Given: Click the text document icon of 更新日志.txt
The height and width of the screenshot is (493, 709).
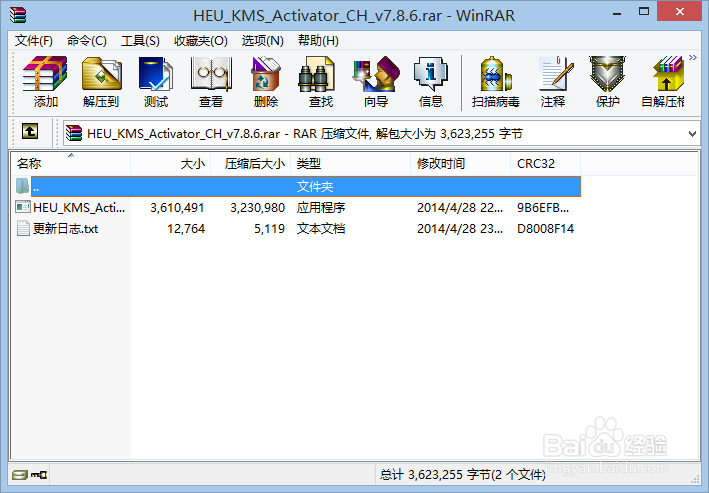Looking at the screenshot, I should 23,228.
